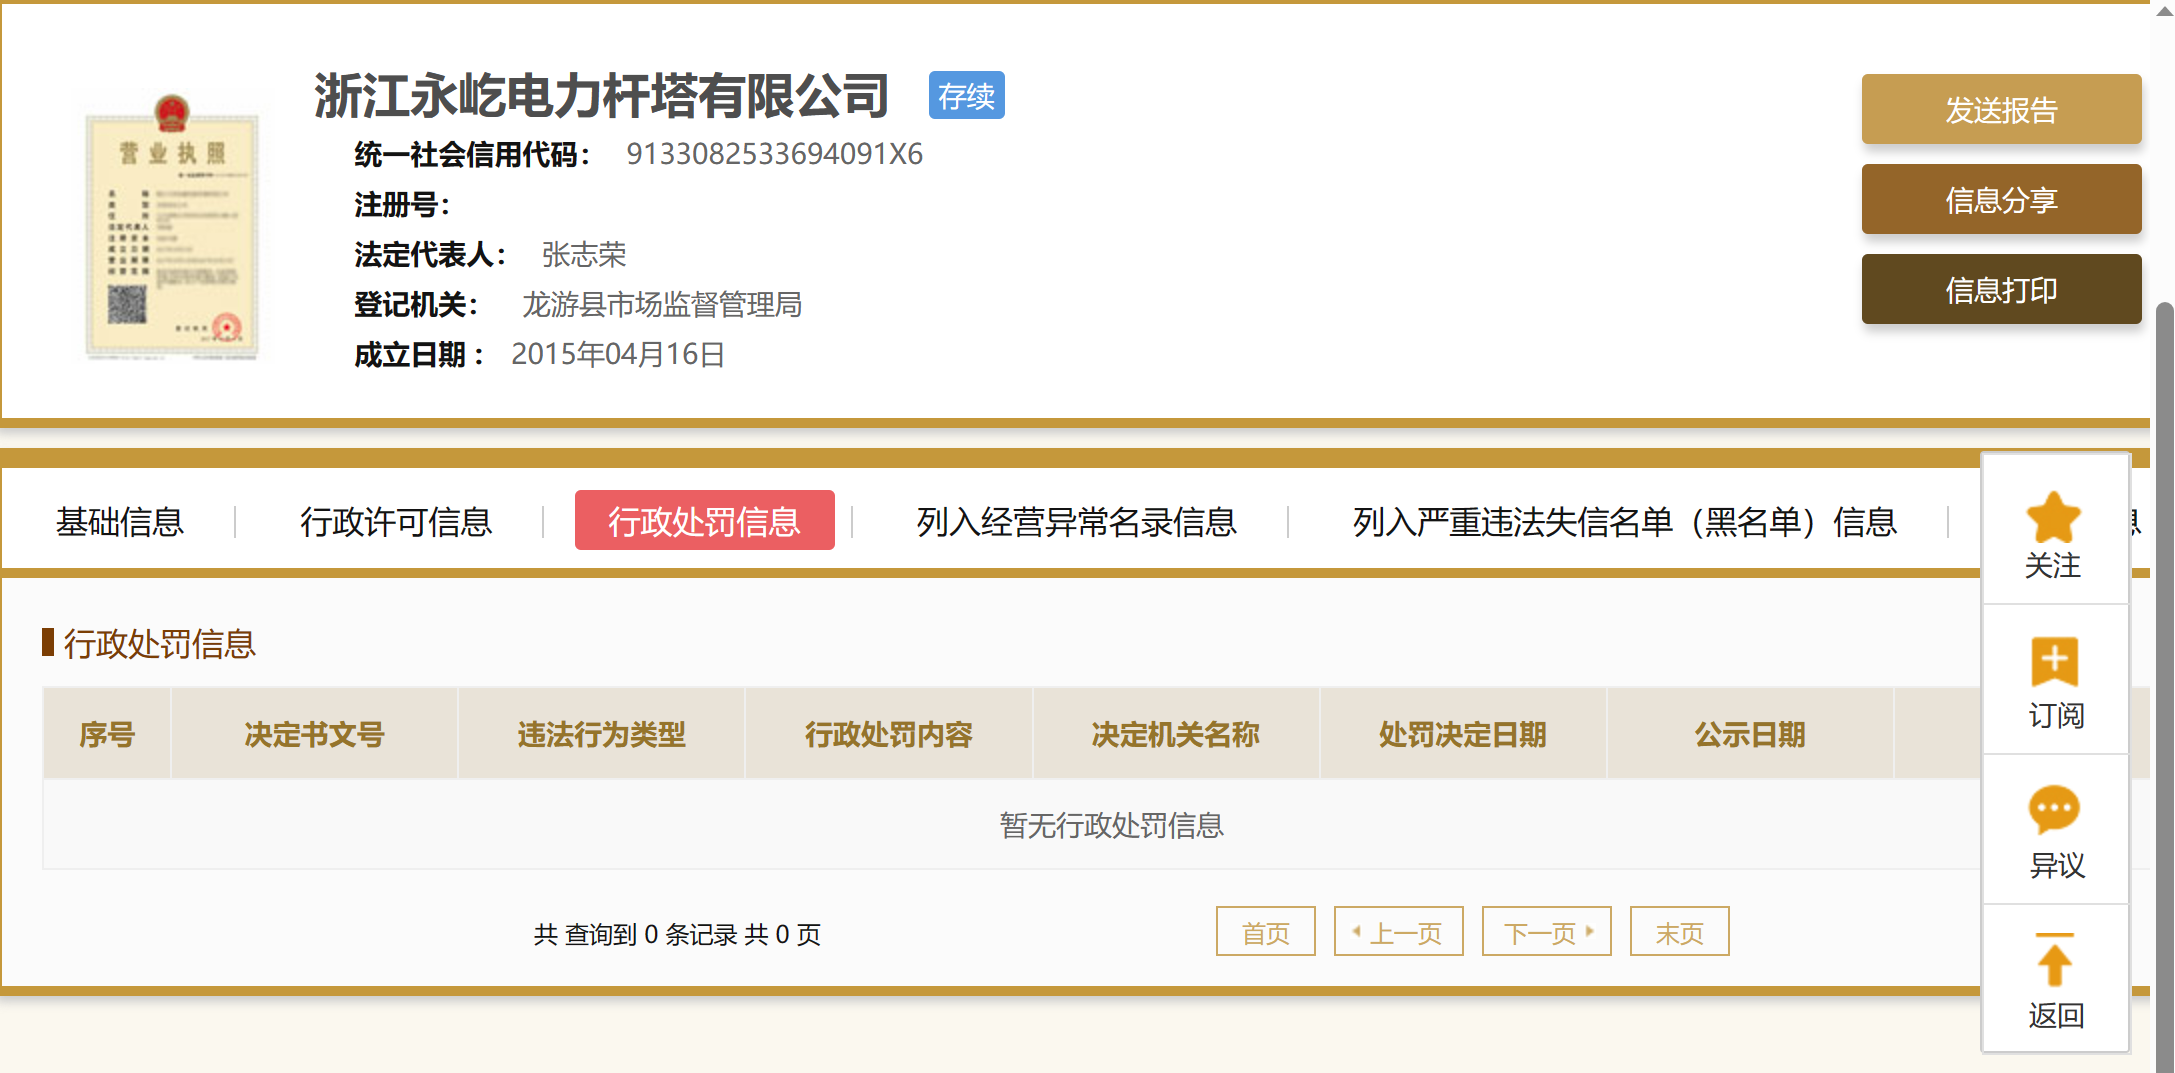Image resolution: width=2175 pixels, height=1073 pixels.
Task: Click the 行政处罚内容 column header
Action: (x=888, y=734)
